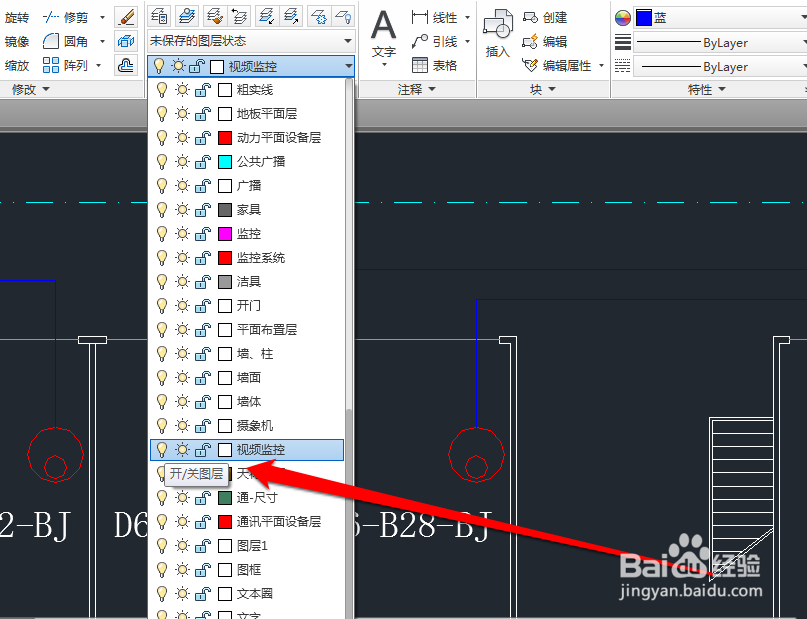This screenshot has height=619, width=807.
Task: Open the layer state dropdown 未保存的图层状态
Action: click(251, 41)
